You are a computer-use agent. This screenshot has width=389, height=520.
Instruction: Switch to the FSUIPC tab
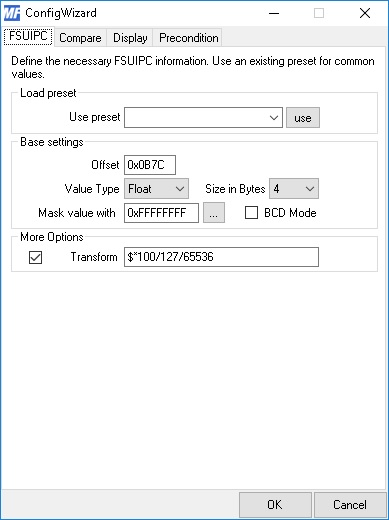pyautogui.click(x=28, y=36)
